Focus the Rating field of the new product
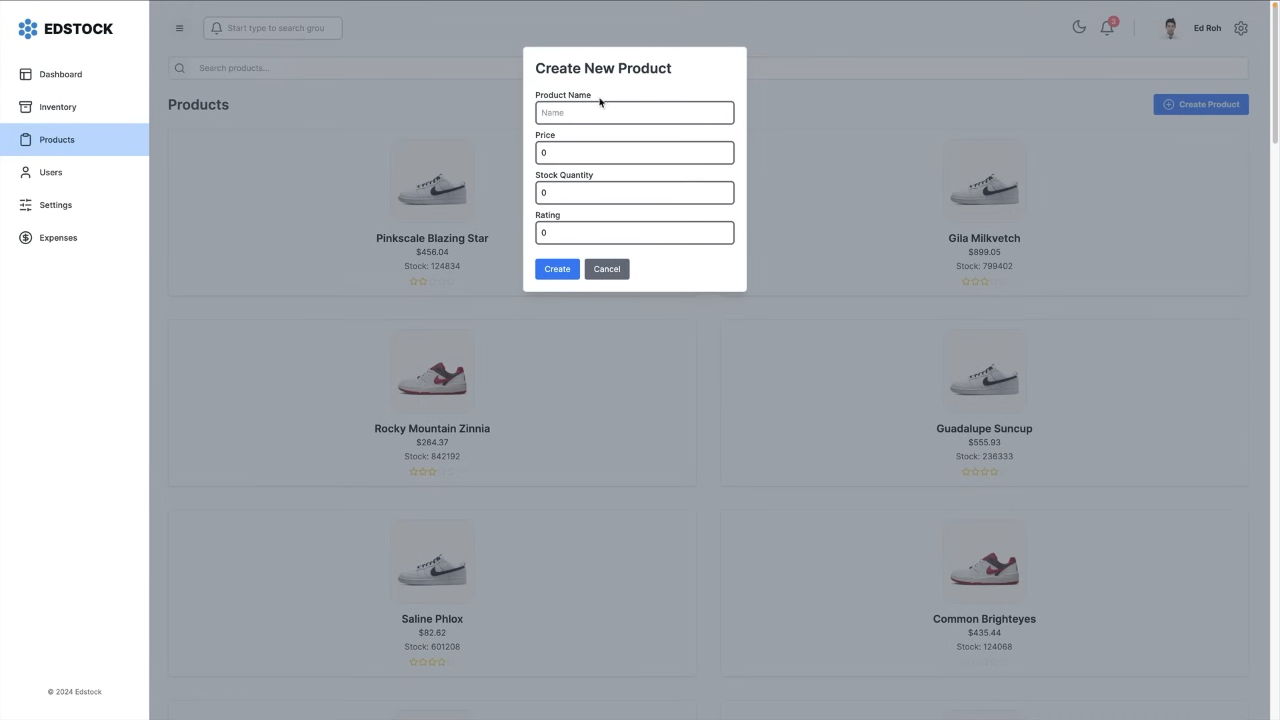 (635, 232)
